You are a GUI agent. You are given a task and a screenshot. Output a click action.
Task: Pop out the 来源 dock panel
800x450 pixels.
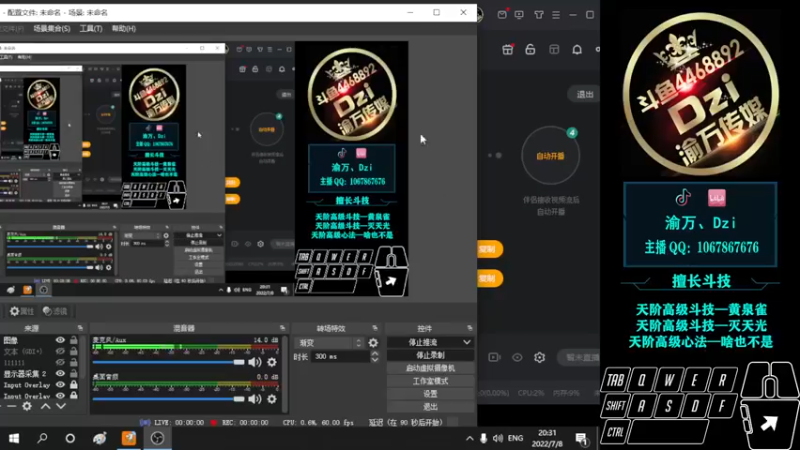coord(80,328)
